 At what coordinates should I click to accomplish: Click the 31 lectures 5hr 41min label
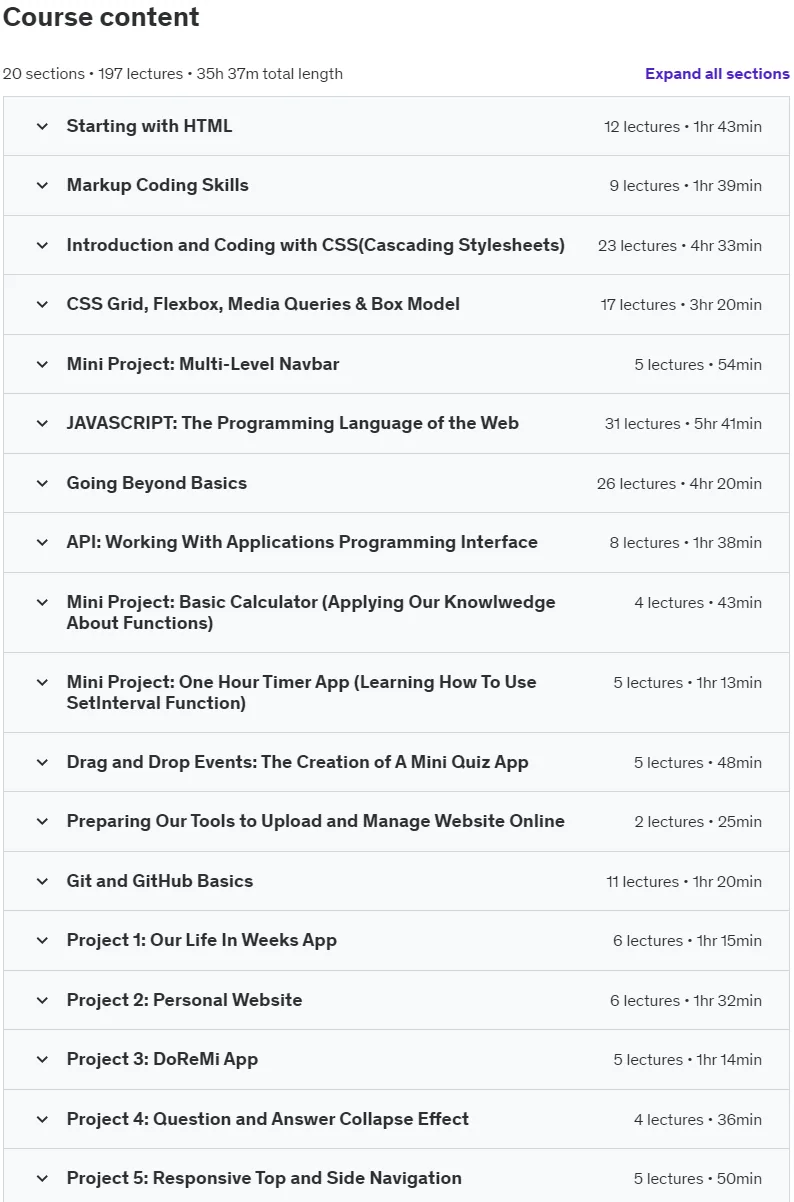click(683, 424)
